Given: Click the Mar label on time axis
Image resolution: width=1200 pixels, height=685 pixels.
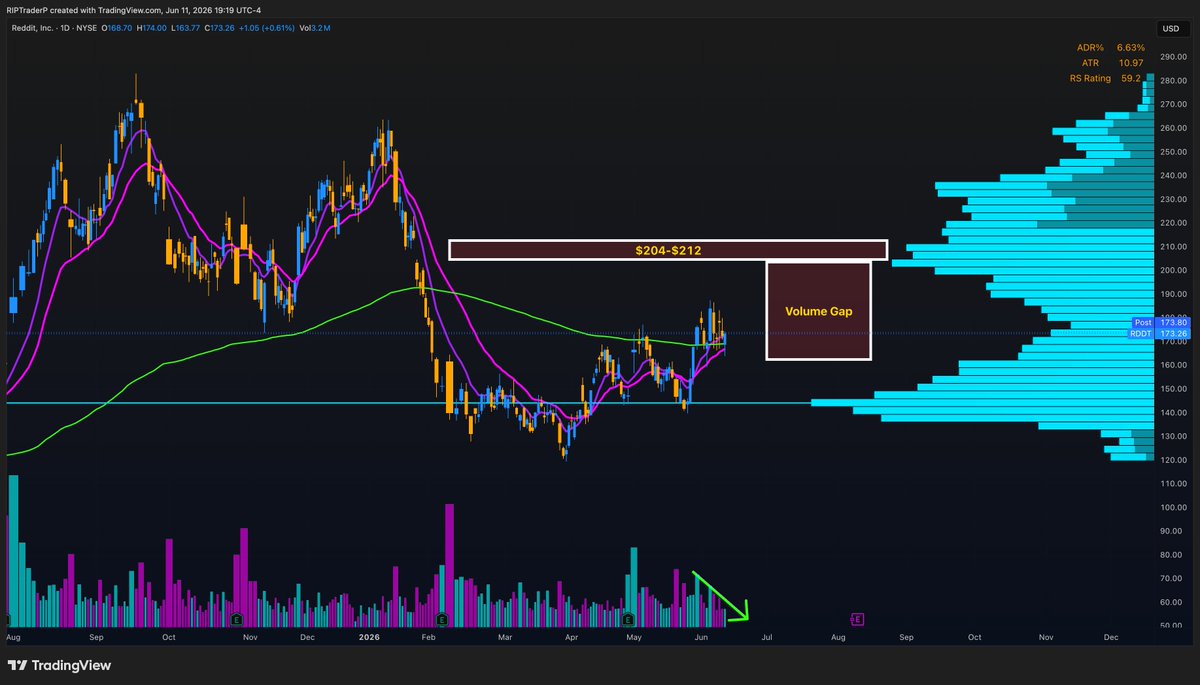Looking at the screenshot, I should [x=505, y=637].
